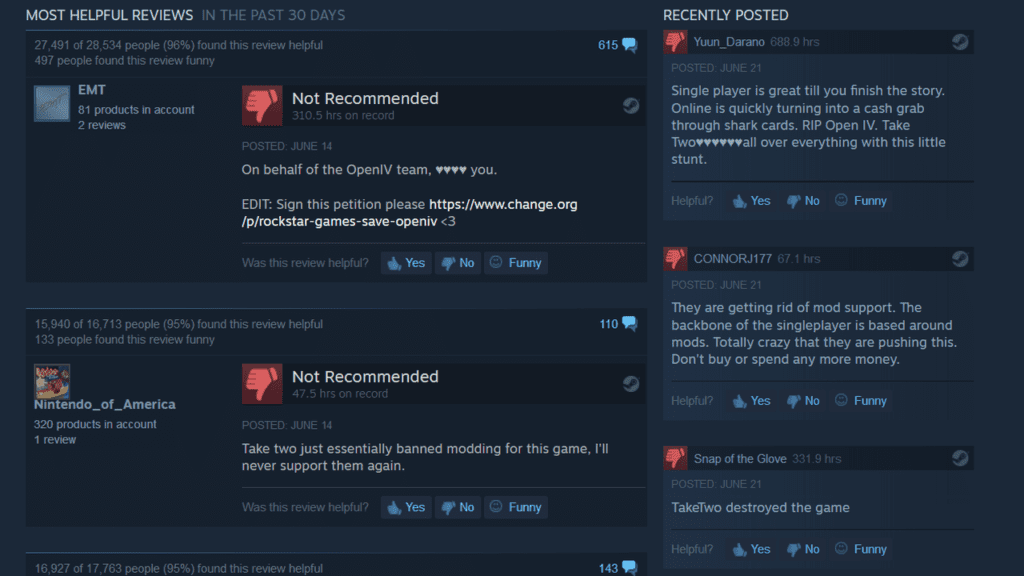
Task: Click Nintendo_of_America's avatar thumbnail
Action: 52,381
